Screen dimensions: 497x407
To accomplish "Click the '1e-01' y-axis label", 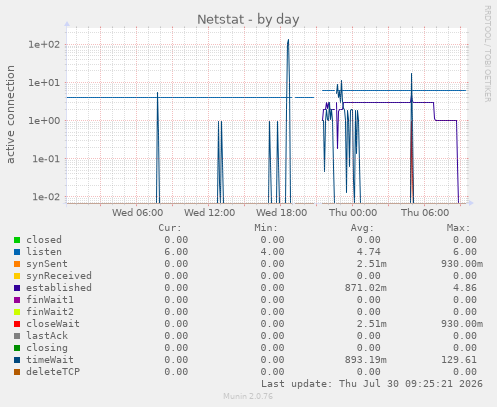I will 46,159.
